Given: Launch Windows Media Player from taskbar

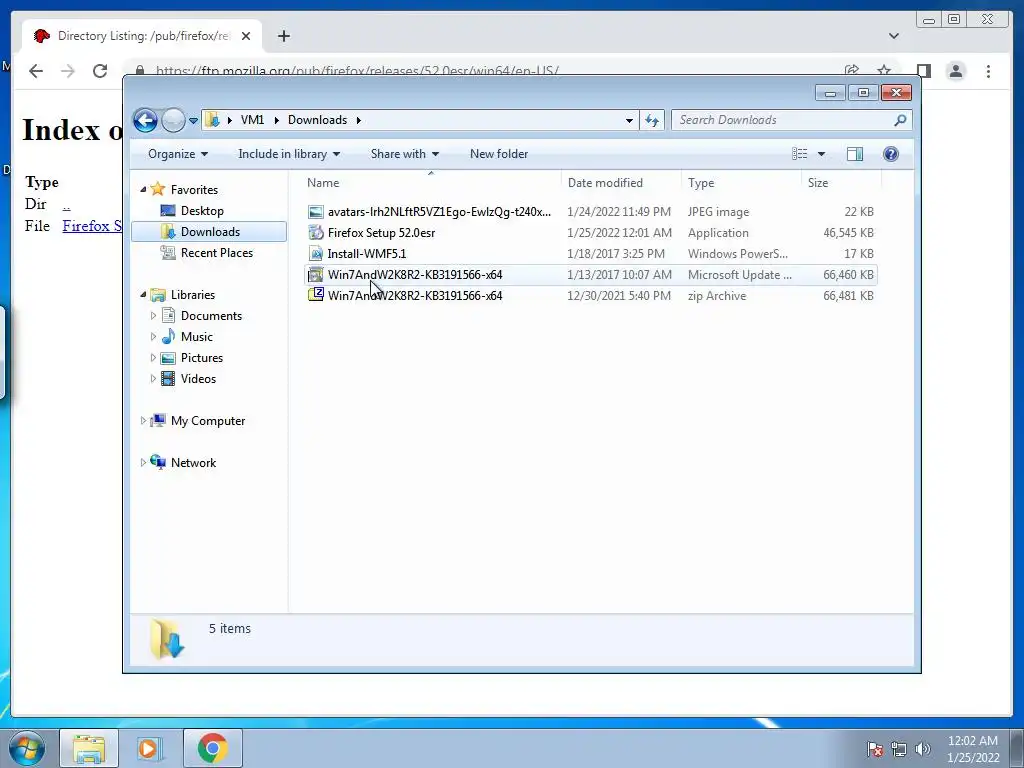Looking at the screenshot, I should click(149, 748).
